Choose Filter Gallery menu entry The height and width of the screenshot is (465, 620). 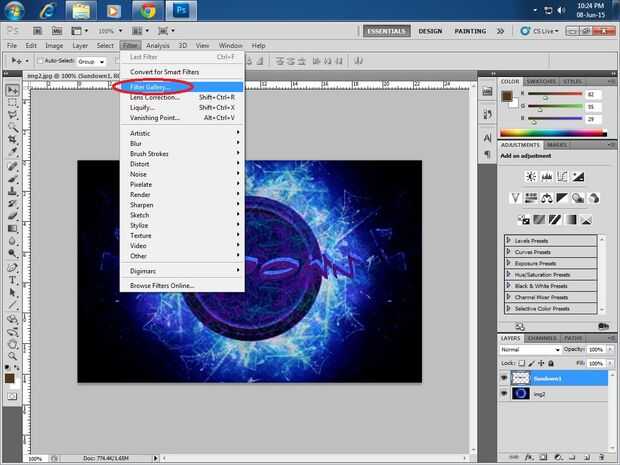pyautogui.click(x=182, y=87)
